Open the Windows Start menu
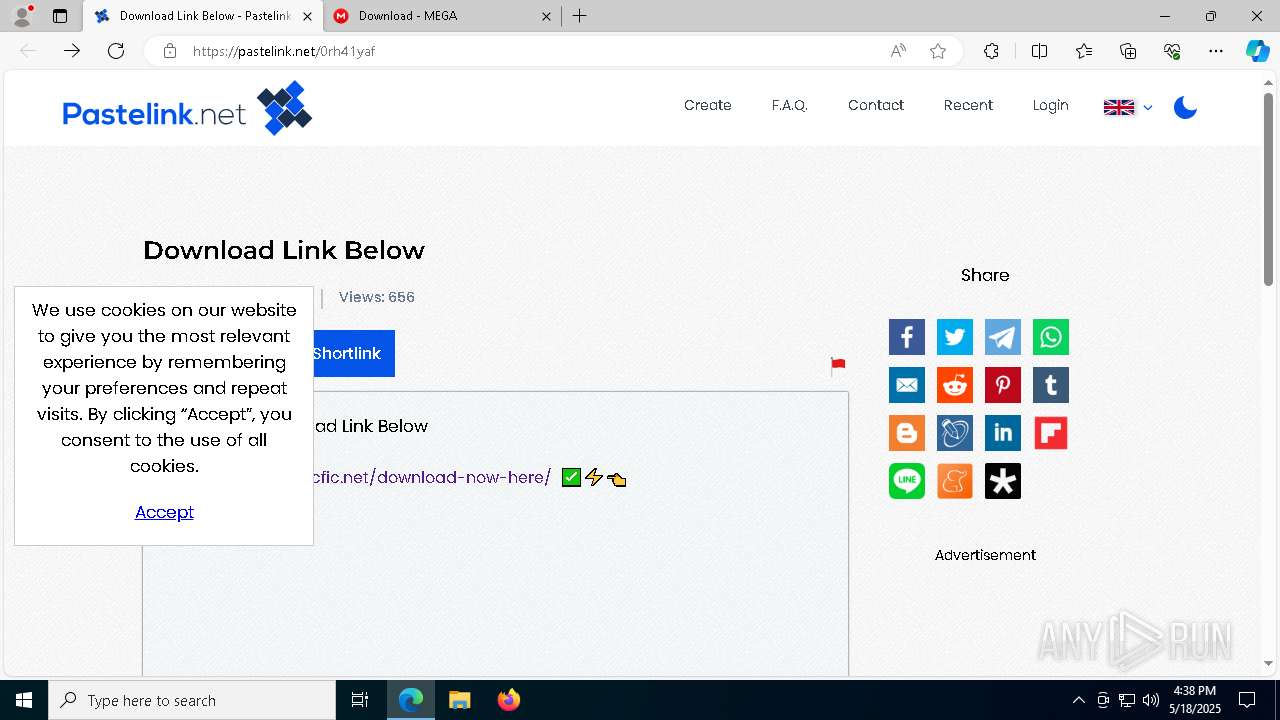The height and width of the screenshot is (720, 1280). point(24,700)
